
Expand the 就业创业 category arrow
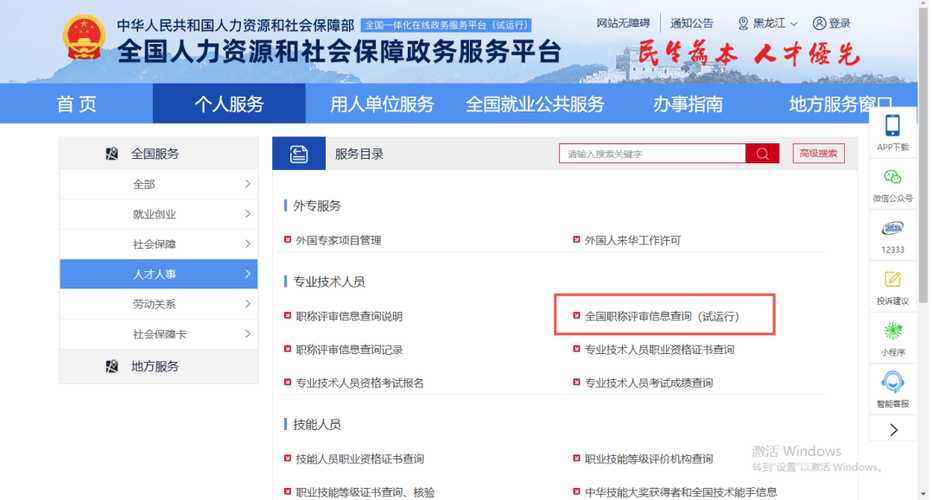pyautogui.click(x=249, y=214)
